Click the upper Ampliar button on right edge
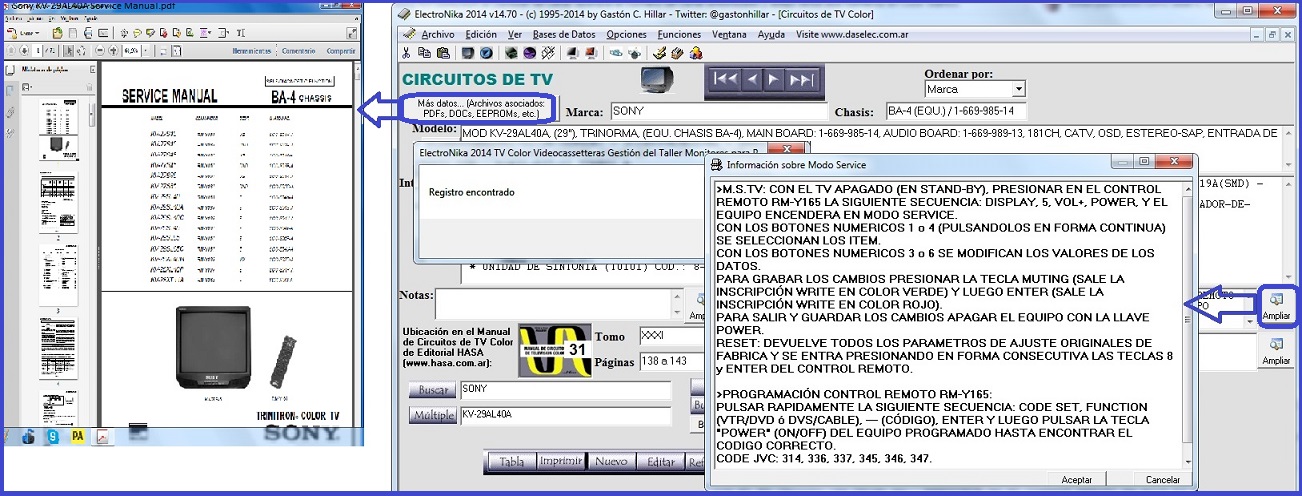Screen dimensions: 1302x496 (1277, 306)
